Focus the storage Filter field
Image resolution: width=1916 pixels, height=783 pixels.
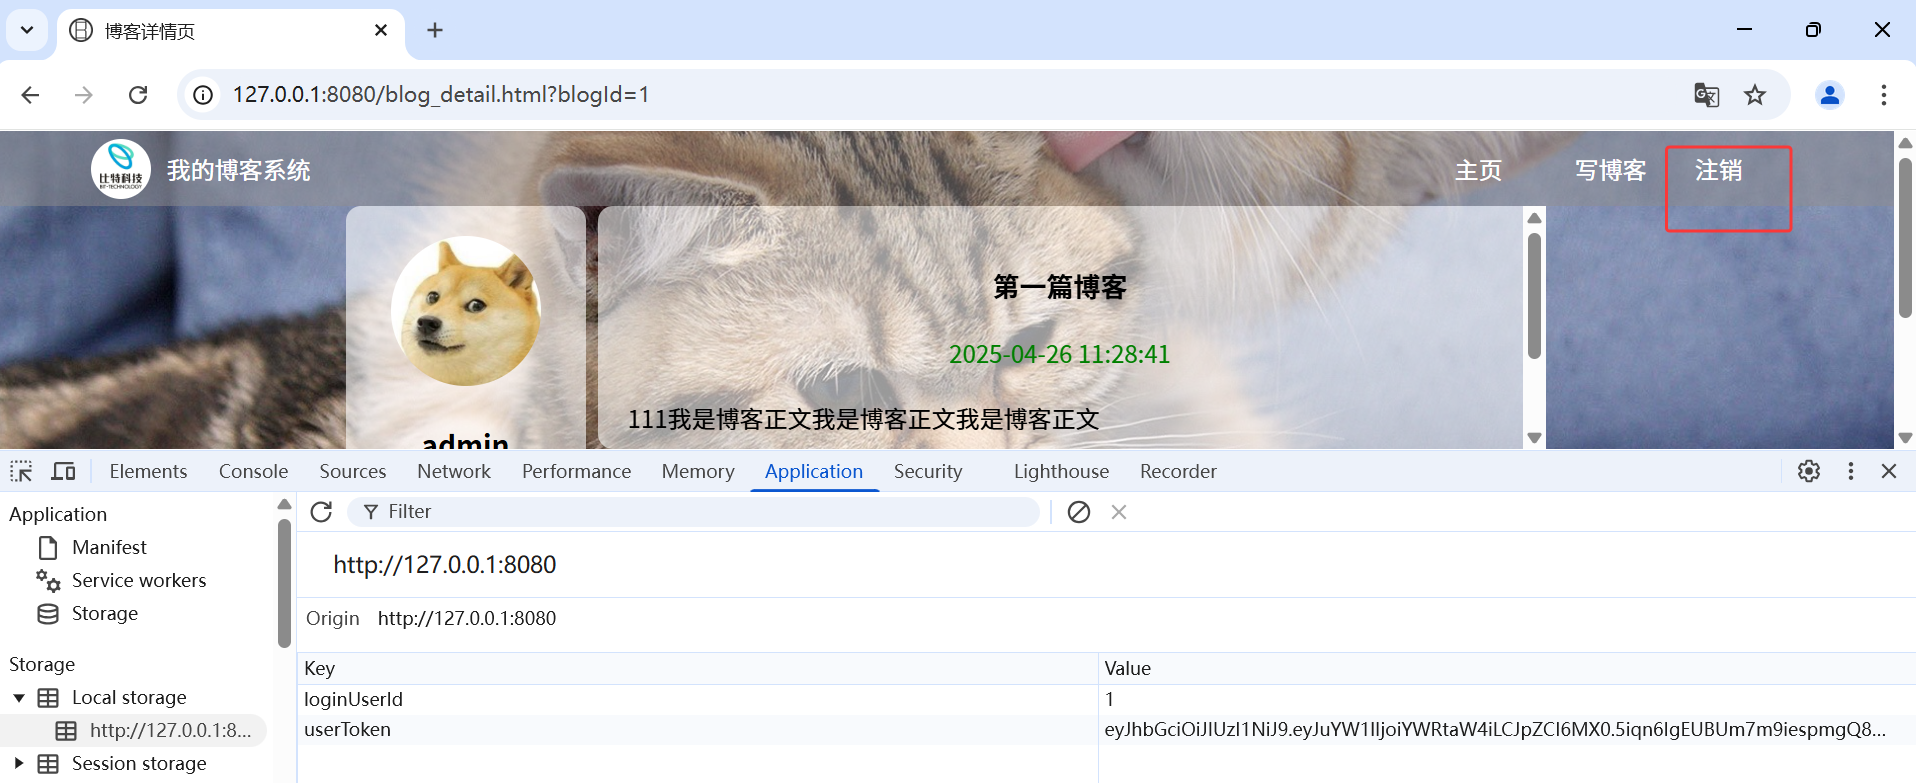[x=694, y=512]
